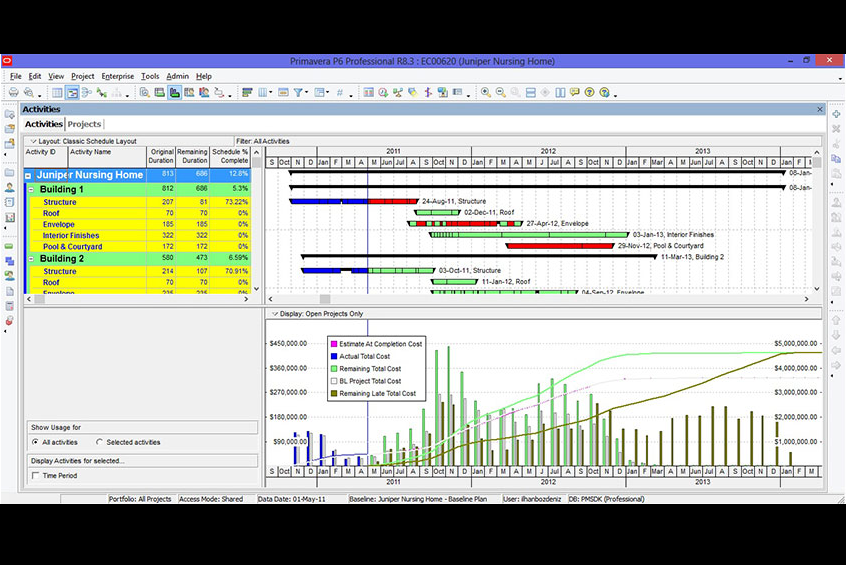Click the Actual Total Cost blue legend swatch
This screenshot has height=565, width=846.
(334, 356)
